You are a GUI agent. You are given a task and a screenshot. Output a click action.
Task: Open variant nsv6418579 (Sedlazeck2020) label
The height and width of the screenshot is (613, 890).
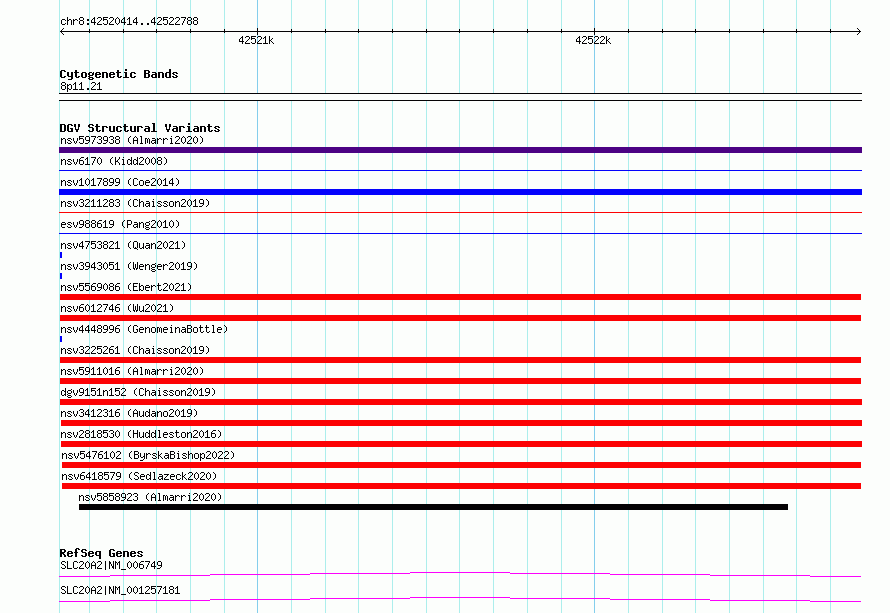pyautogui.click(x=139, y=476)
